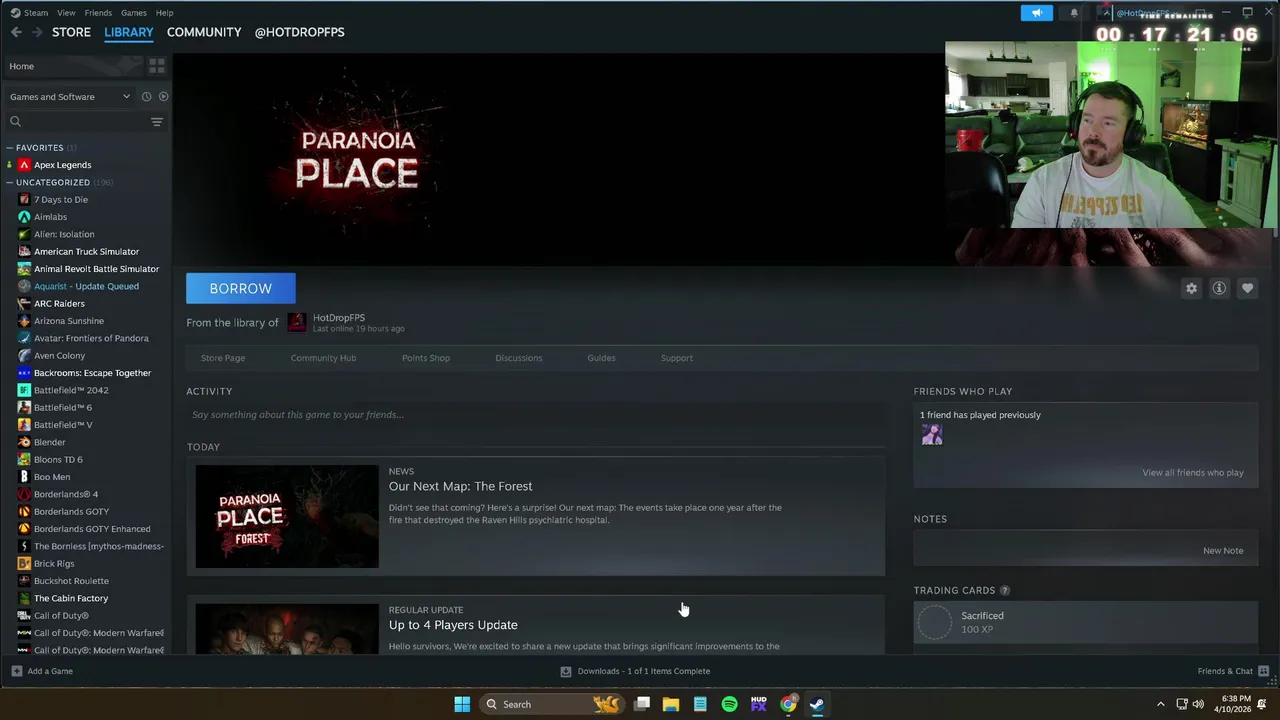Select 7 Days to Die in library
The image size is (1280, 720).
tap(61, 200)
